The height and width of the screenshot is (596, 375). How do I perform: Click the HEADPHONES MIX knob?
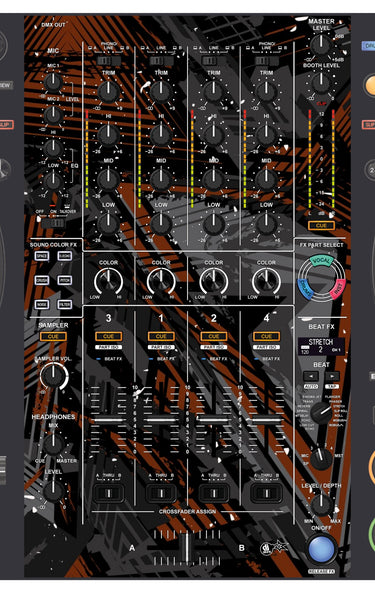tap(53, 444)
